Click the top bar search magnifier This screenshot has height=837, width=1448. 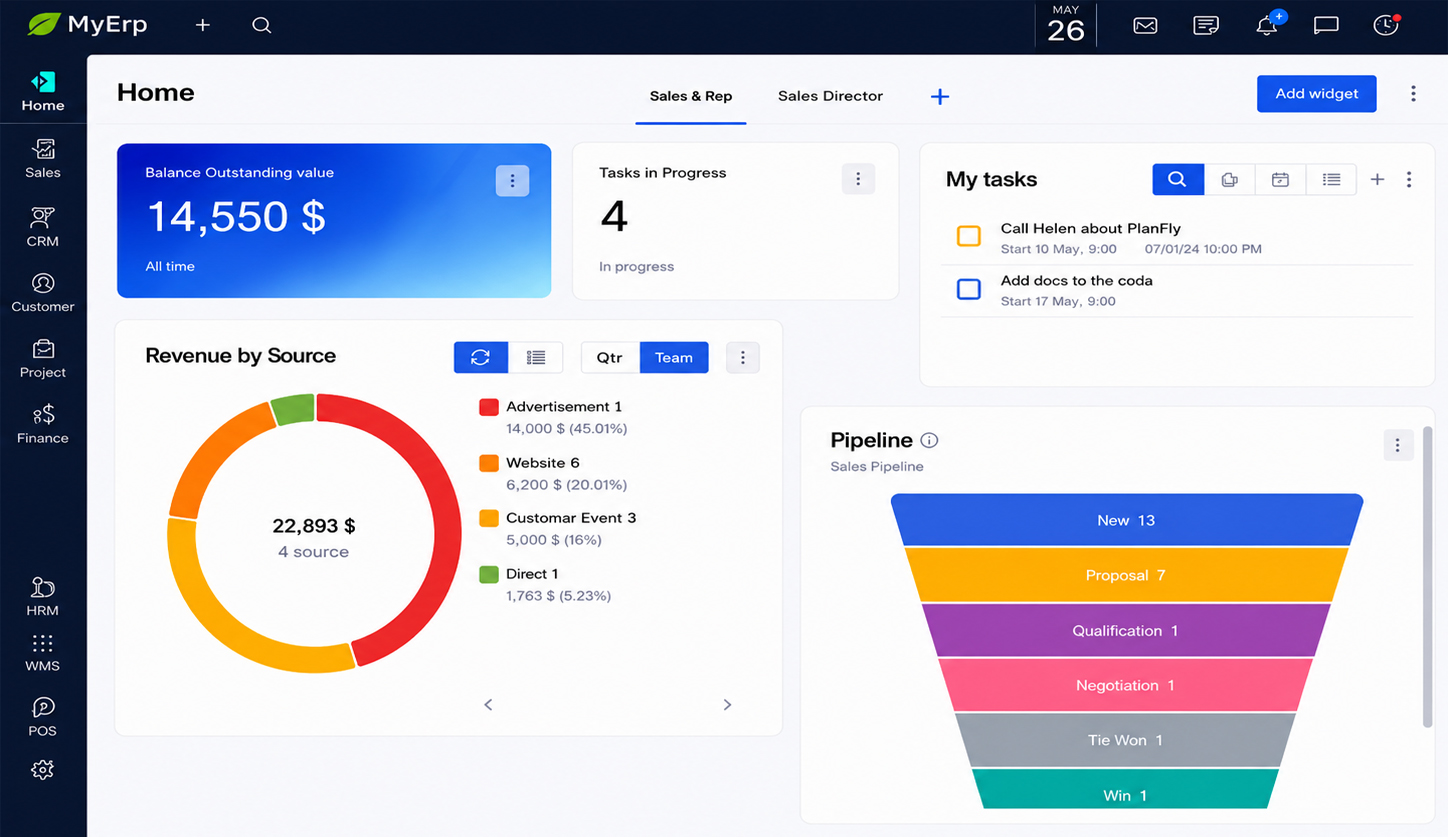click(x=262, y=25)
